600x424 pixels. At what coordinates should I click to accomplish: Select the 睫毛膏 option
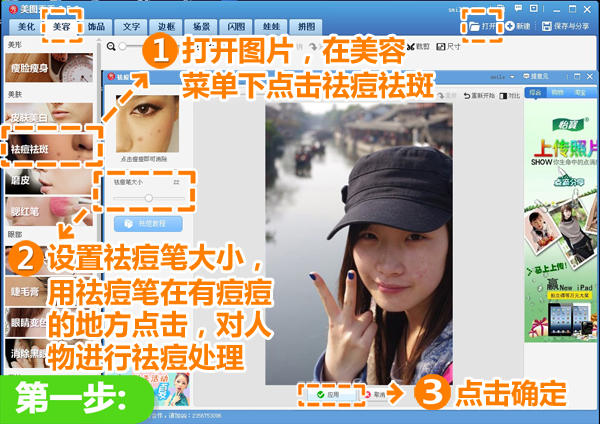pos(27,292)
